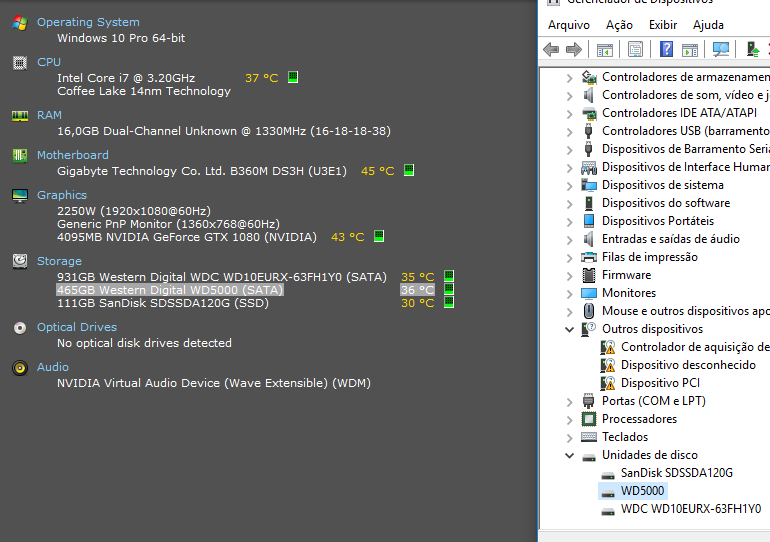This screenshot has height=542, width=770.
Task: Click the CPU chip icon in Speccy
Action: (20, 63)
